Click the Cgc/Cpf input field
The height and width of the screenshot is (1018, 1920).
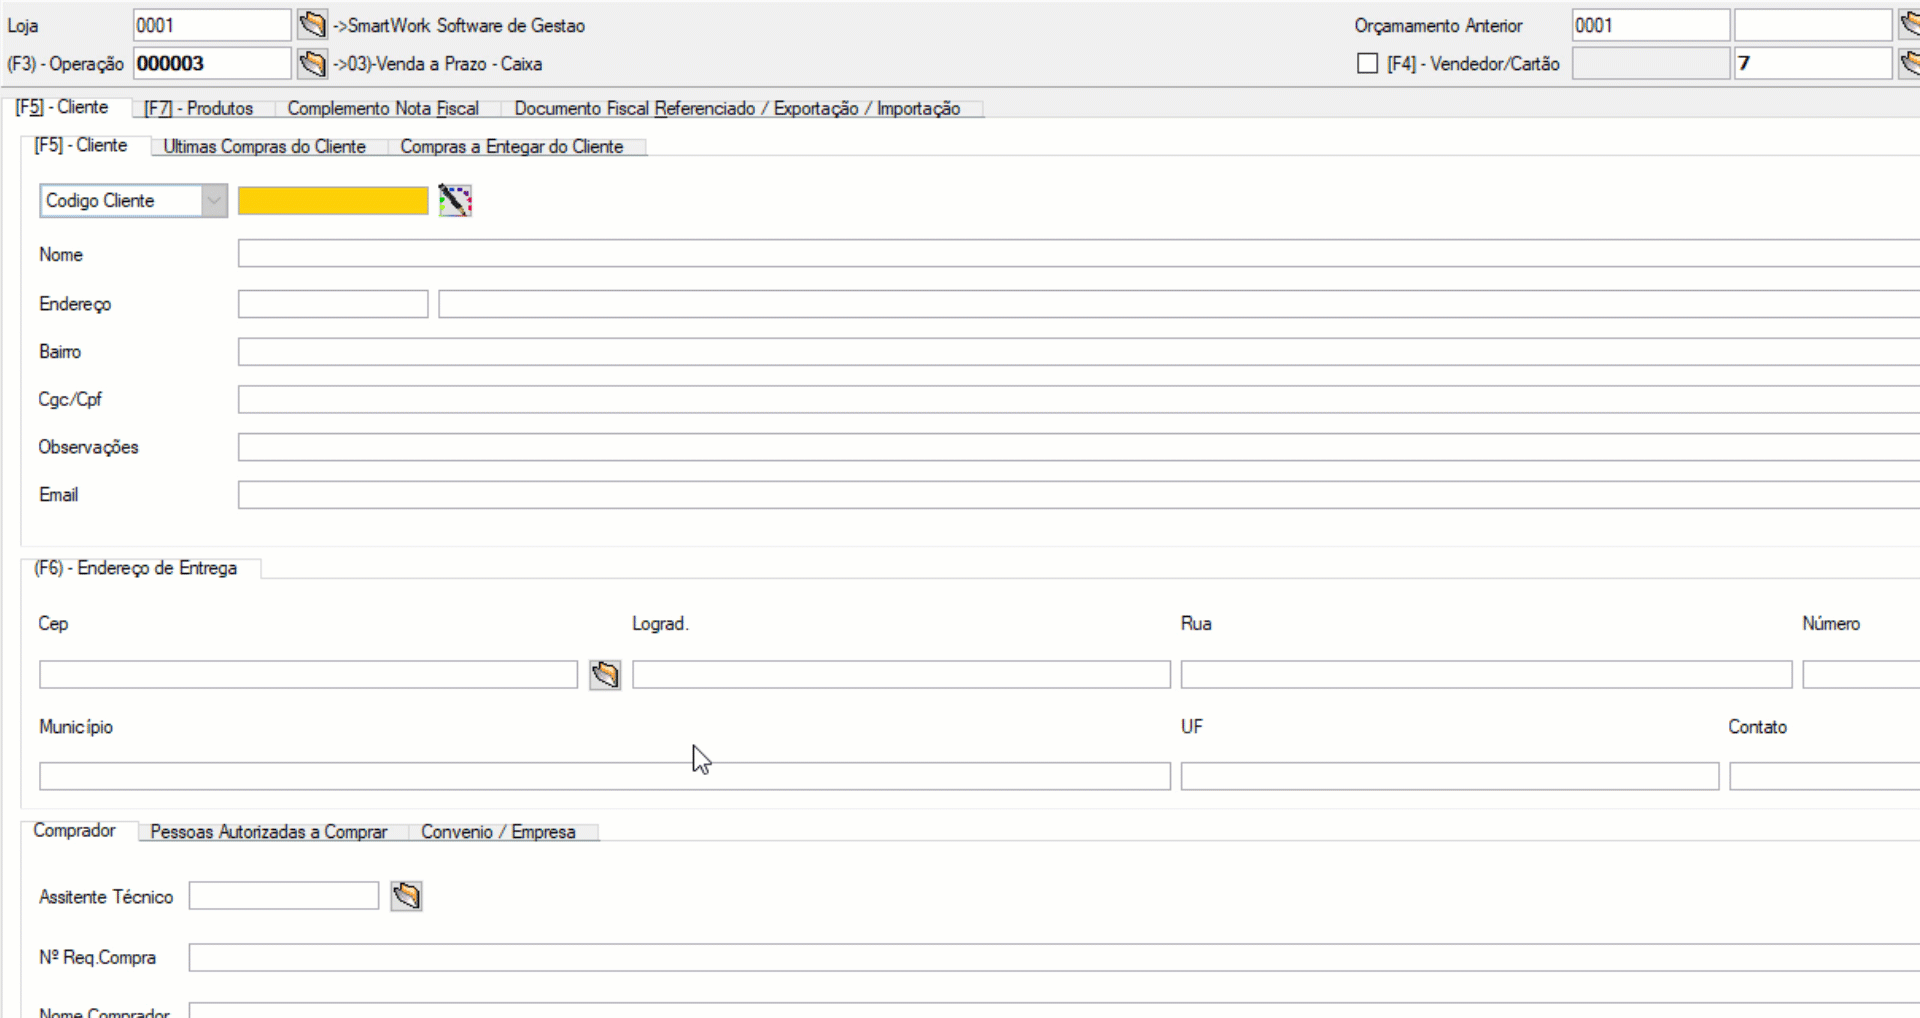point(1078,400)
